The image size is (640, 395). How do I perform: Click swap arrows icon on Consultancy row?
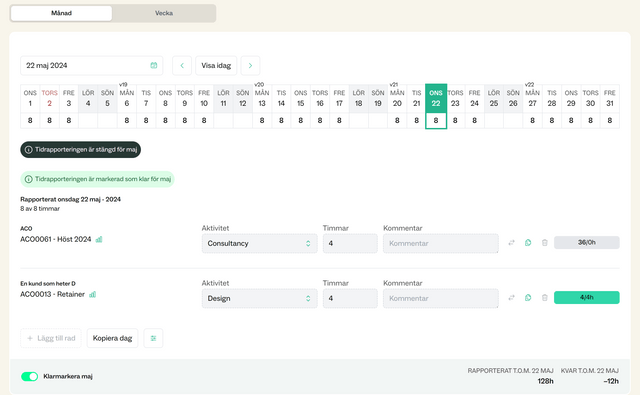511,243
